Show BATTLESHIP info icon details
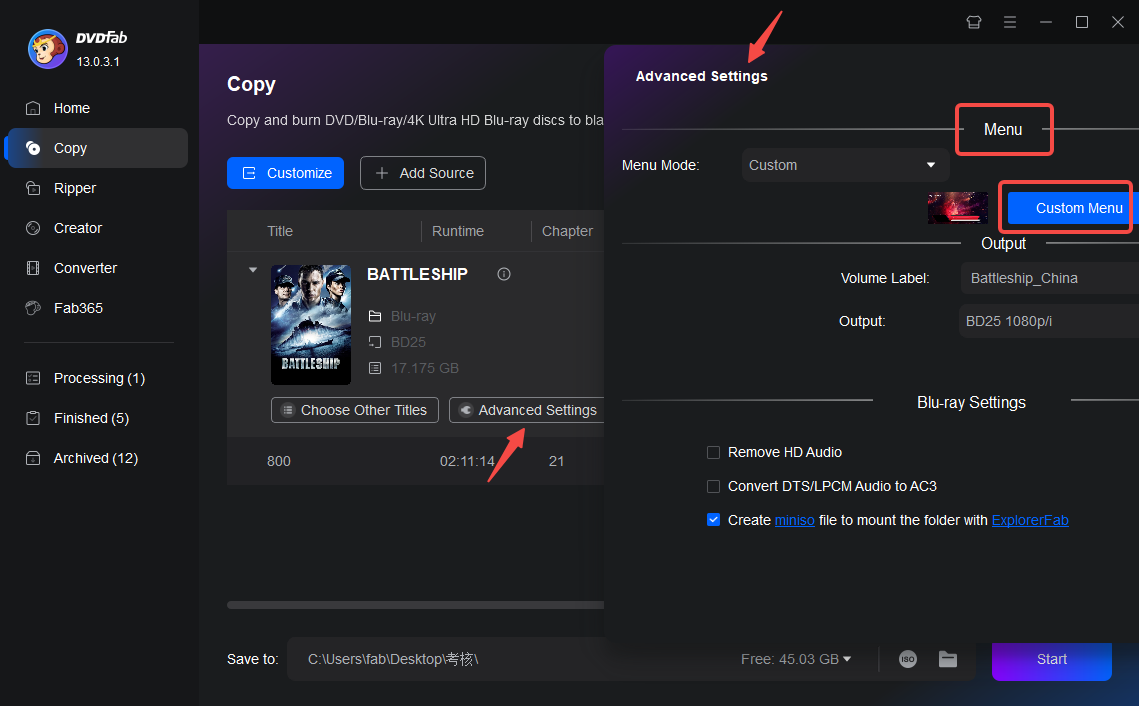The width and height of the screenshot is (1139, 706). point(503,274)
